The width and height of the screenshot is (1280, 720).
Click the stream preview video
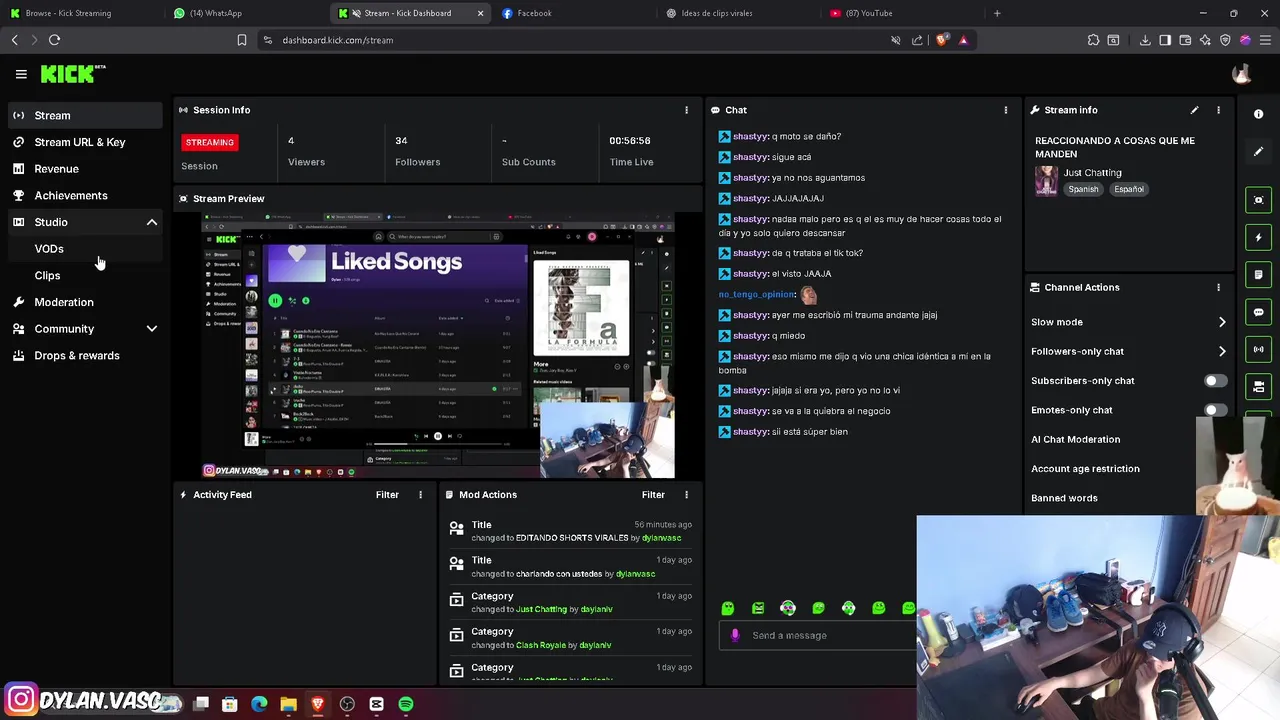438,346
